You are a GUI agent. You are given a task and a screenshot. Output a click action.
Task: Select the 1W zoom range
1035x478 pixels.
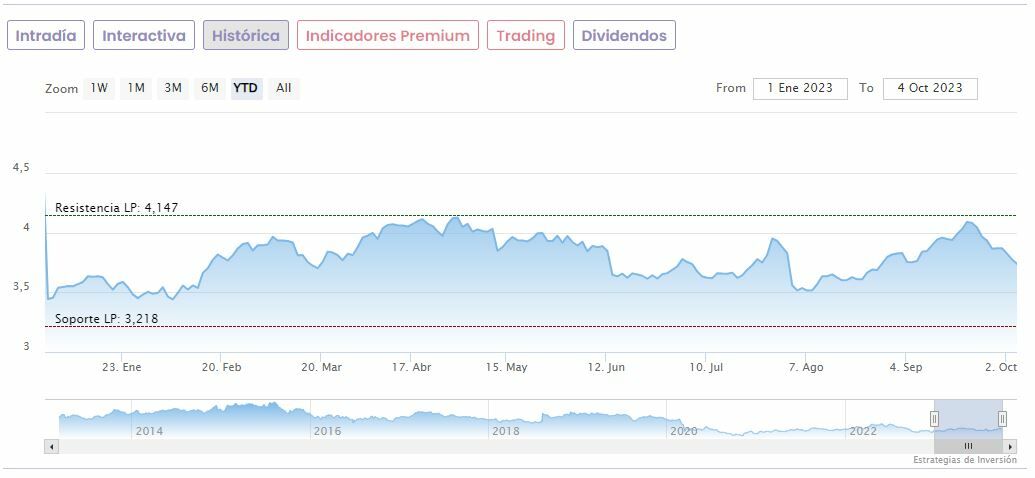99,88
